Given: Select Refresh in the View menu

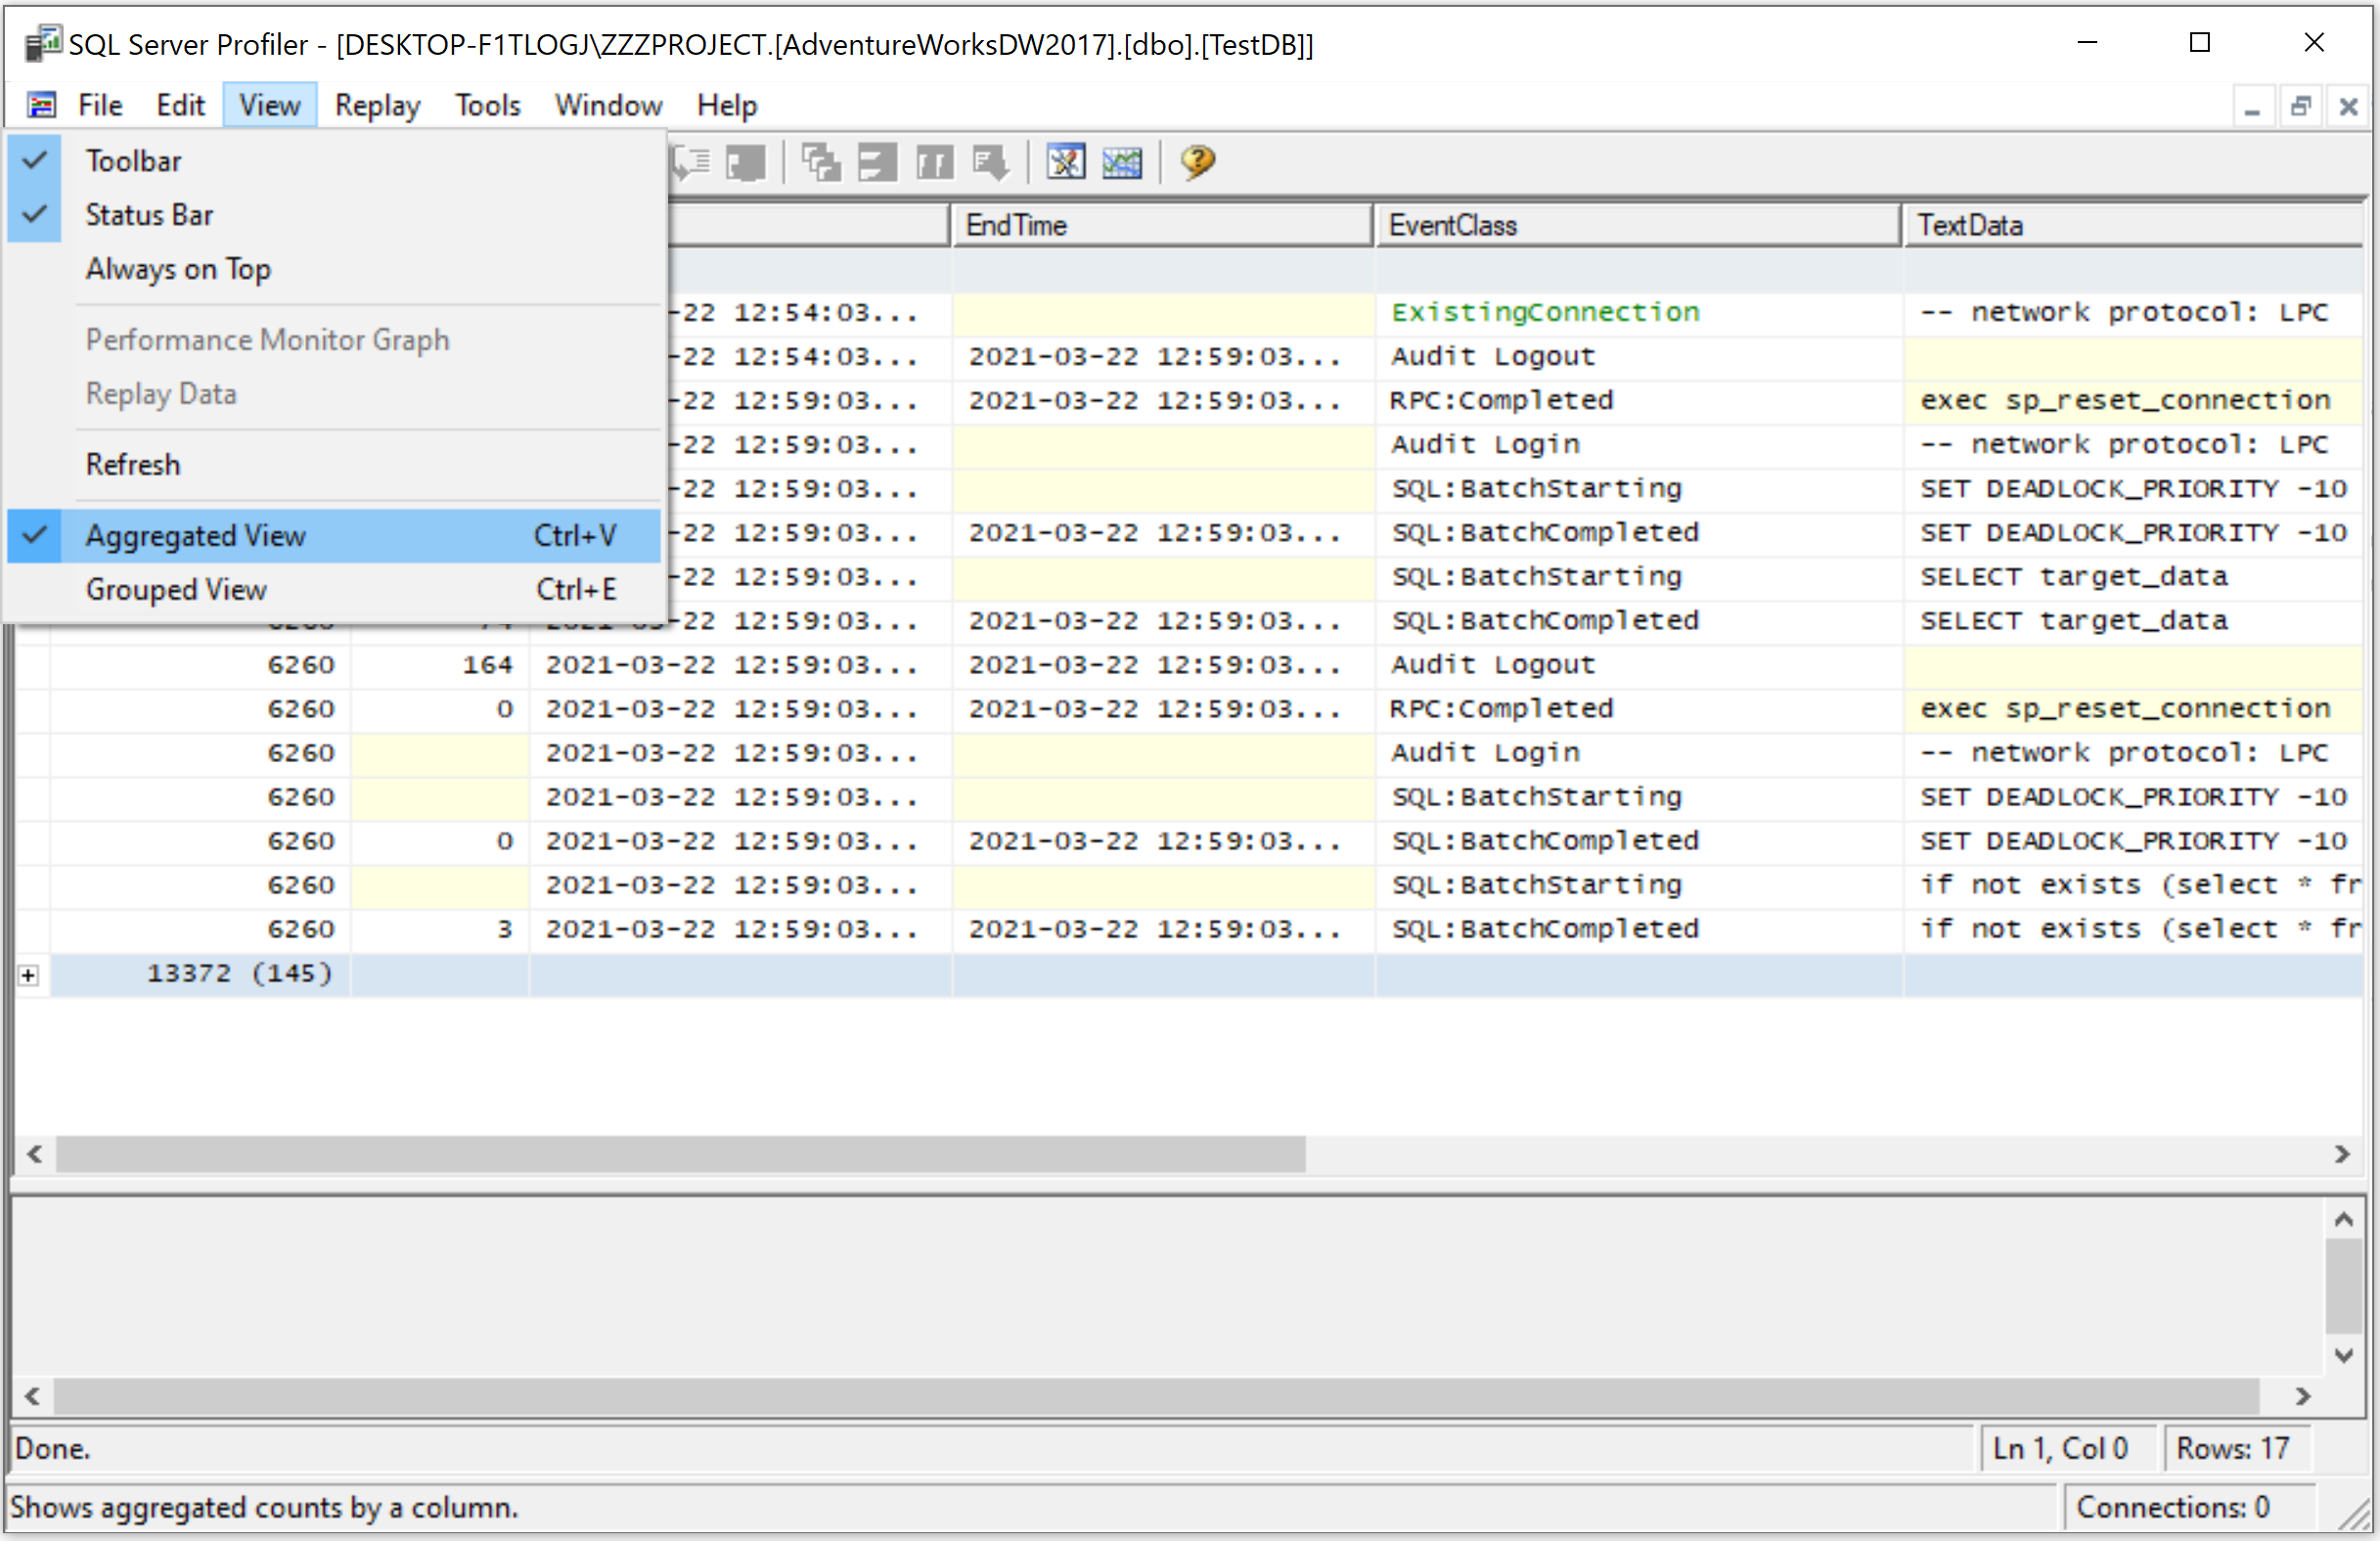Looking at the screenshot, I should [x=133, y=465].
